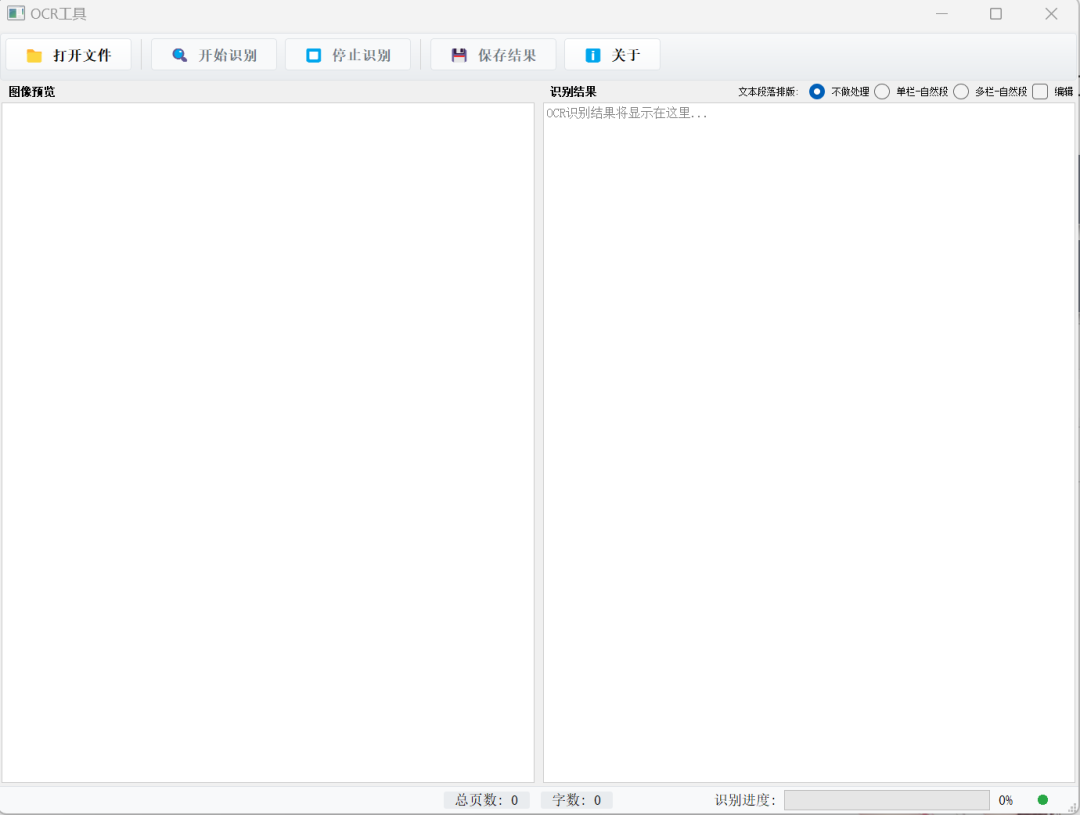
Task: Click the empty image preview panel
Action: tap(268, 440)
